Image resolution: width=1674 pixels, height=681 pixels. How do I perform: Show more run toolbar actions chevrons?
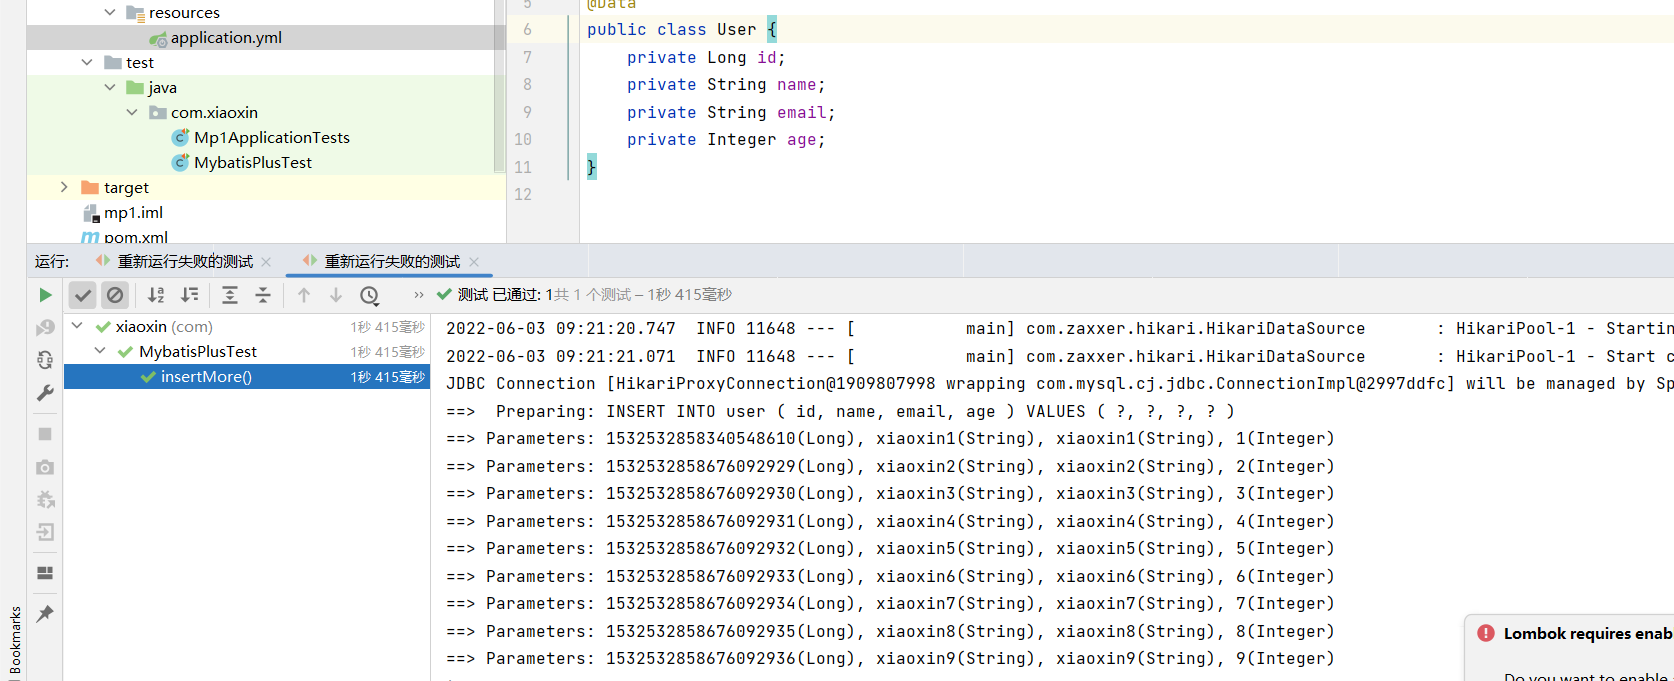coord(419,295)
